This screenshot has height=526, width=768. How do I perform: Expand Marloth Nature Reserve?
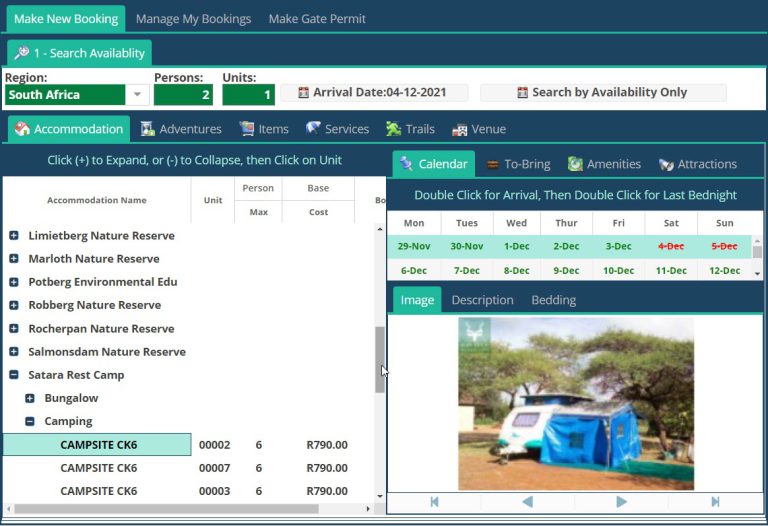click(x=14, y=259)
